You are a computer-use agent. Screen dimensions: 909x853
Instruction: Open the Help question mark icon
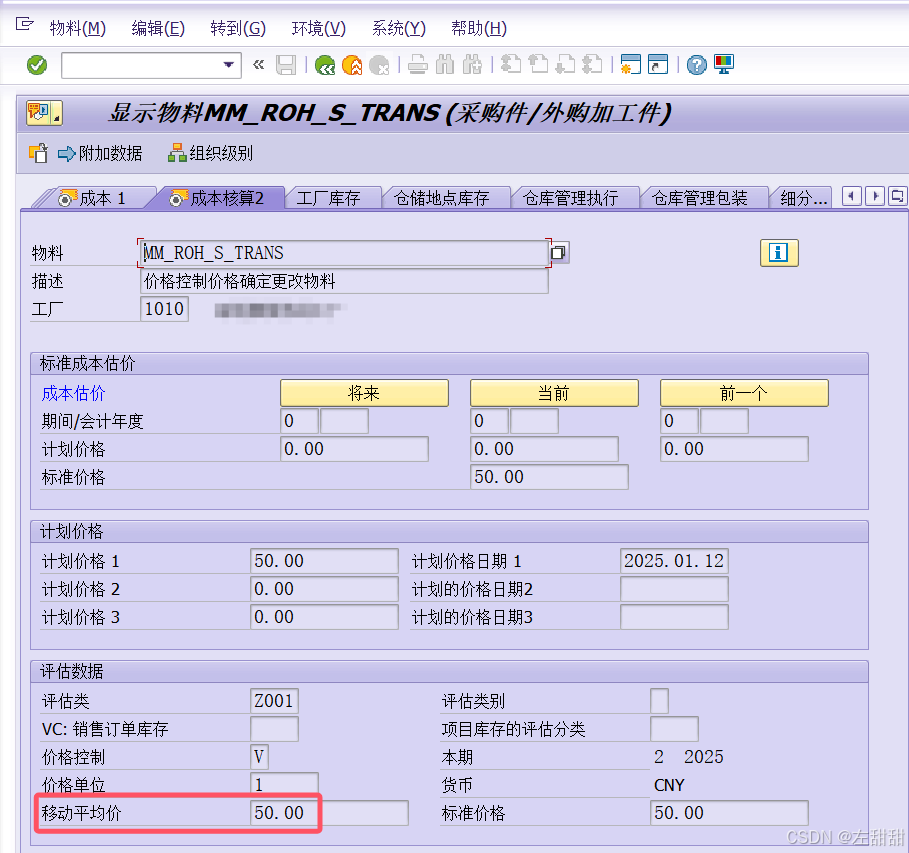[697, 65]
